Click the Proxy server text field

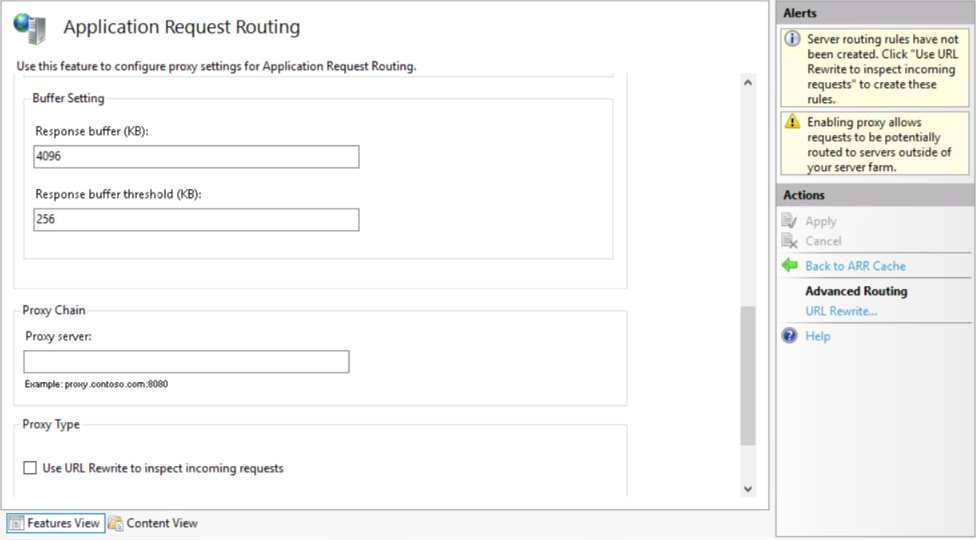pos(186,362)
